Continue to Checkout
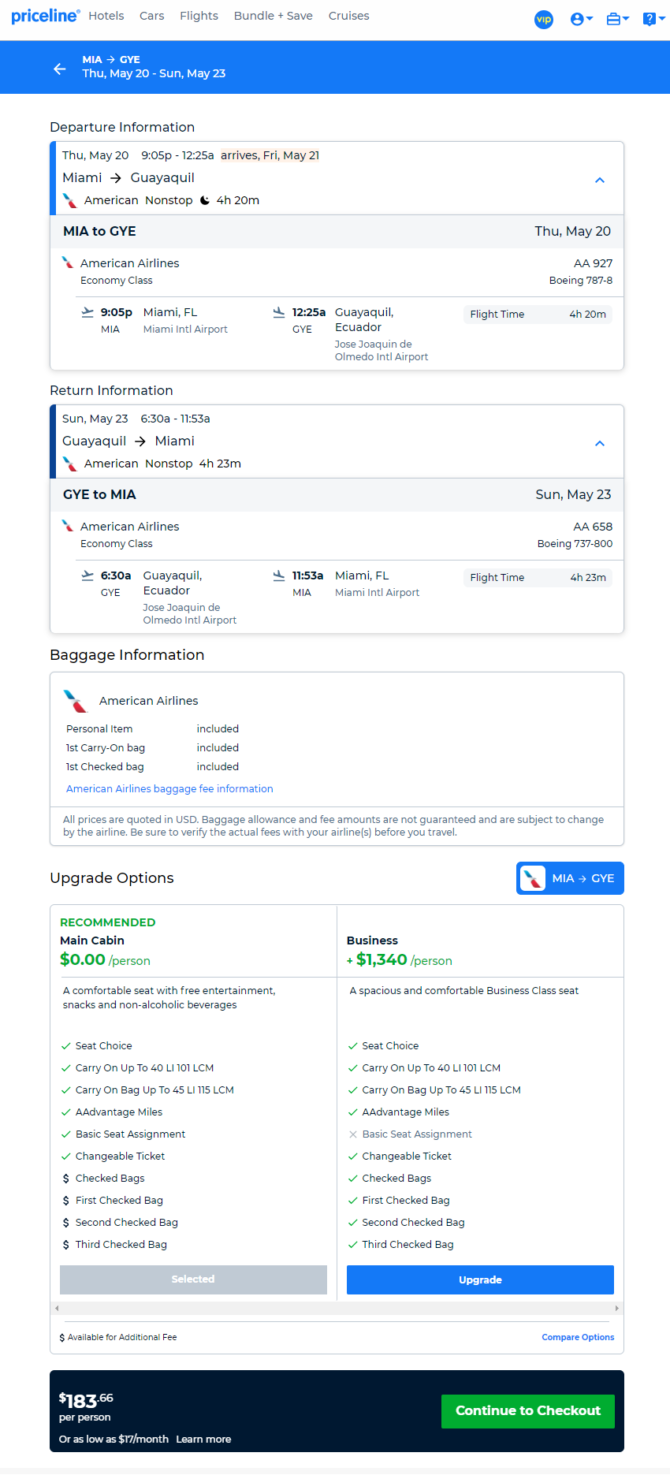 (x=528, y=1411)
